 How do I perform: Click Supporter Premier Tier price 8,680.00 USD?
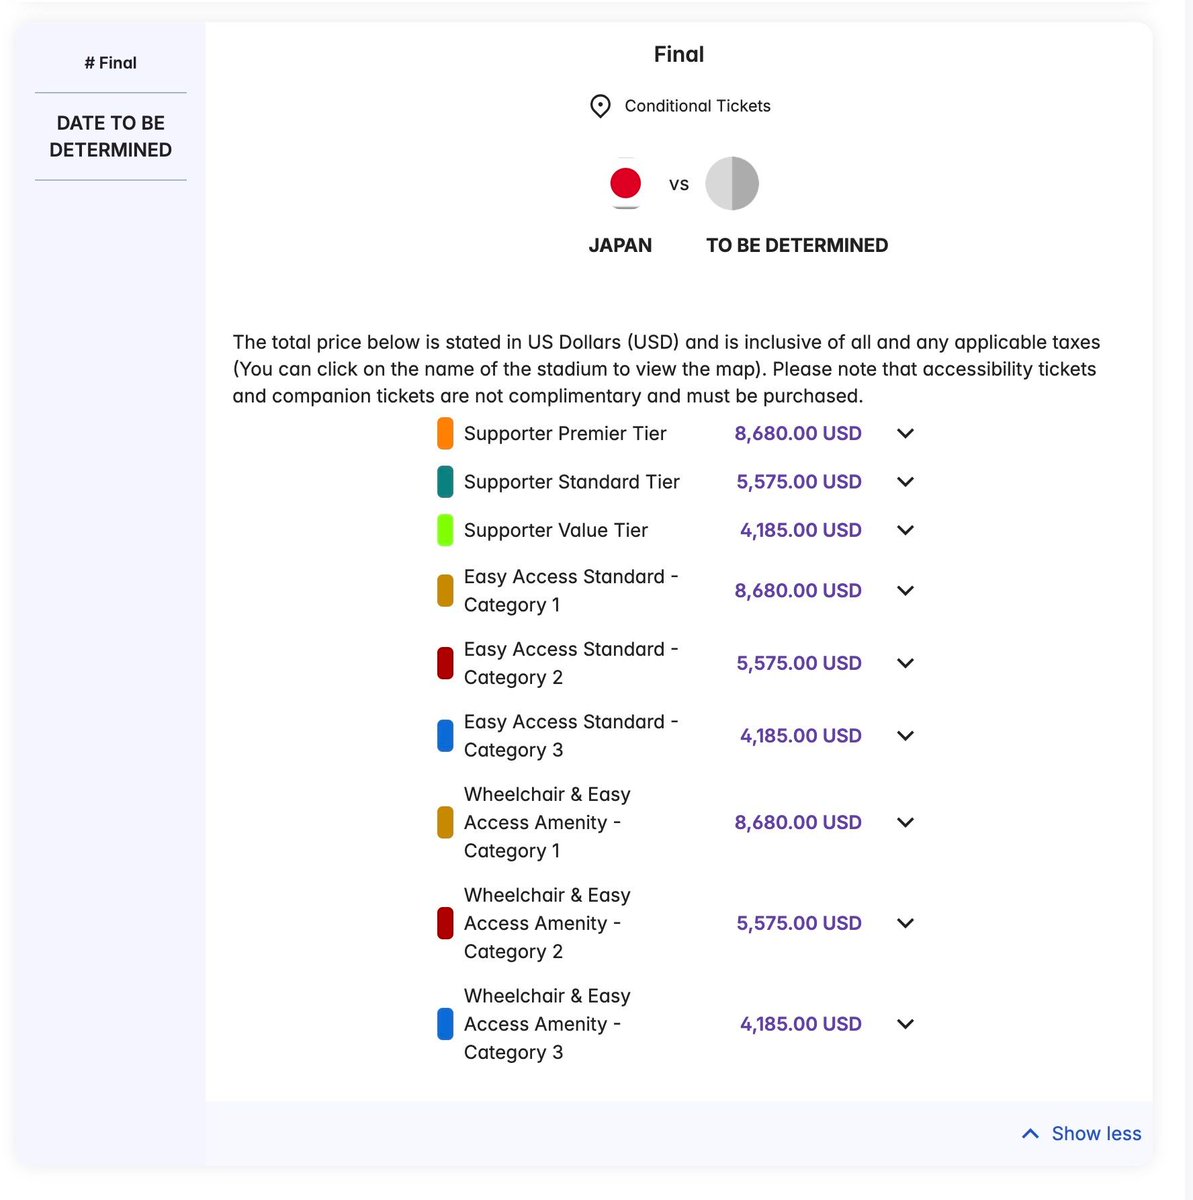click(798, 433)
